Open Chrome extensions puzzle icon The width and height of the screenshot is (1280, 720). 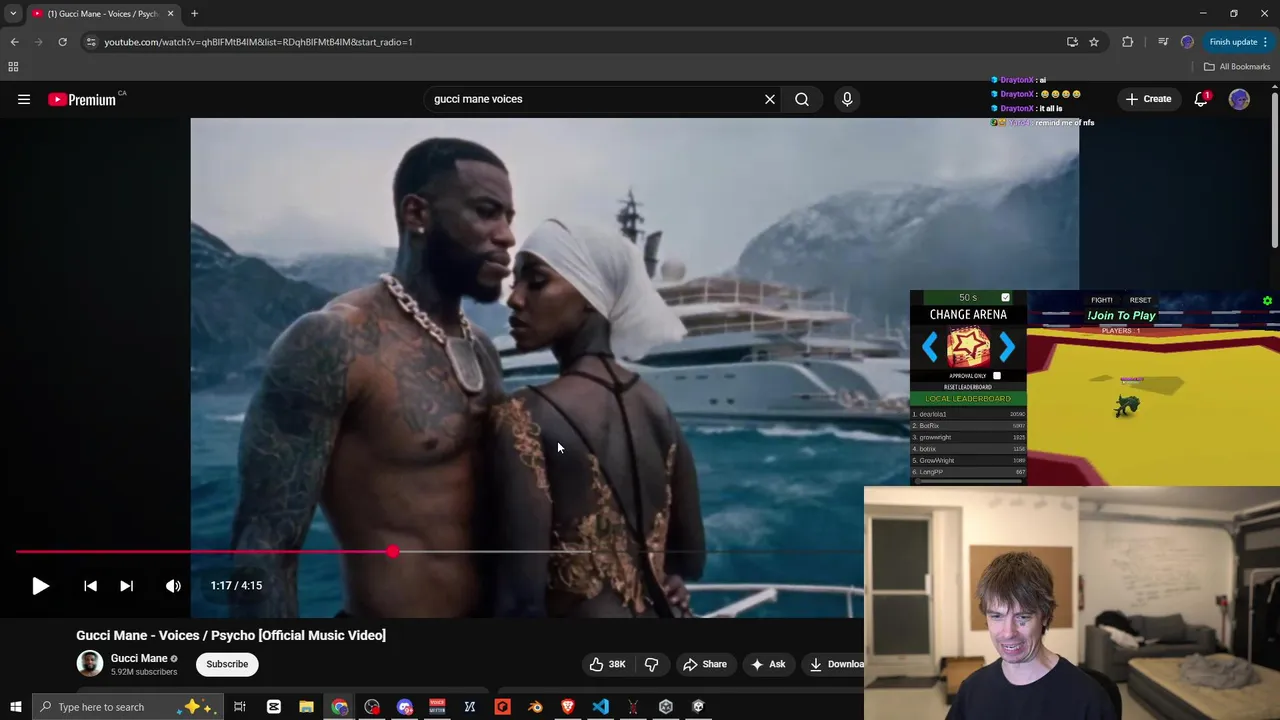coord(1128,42)
